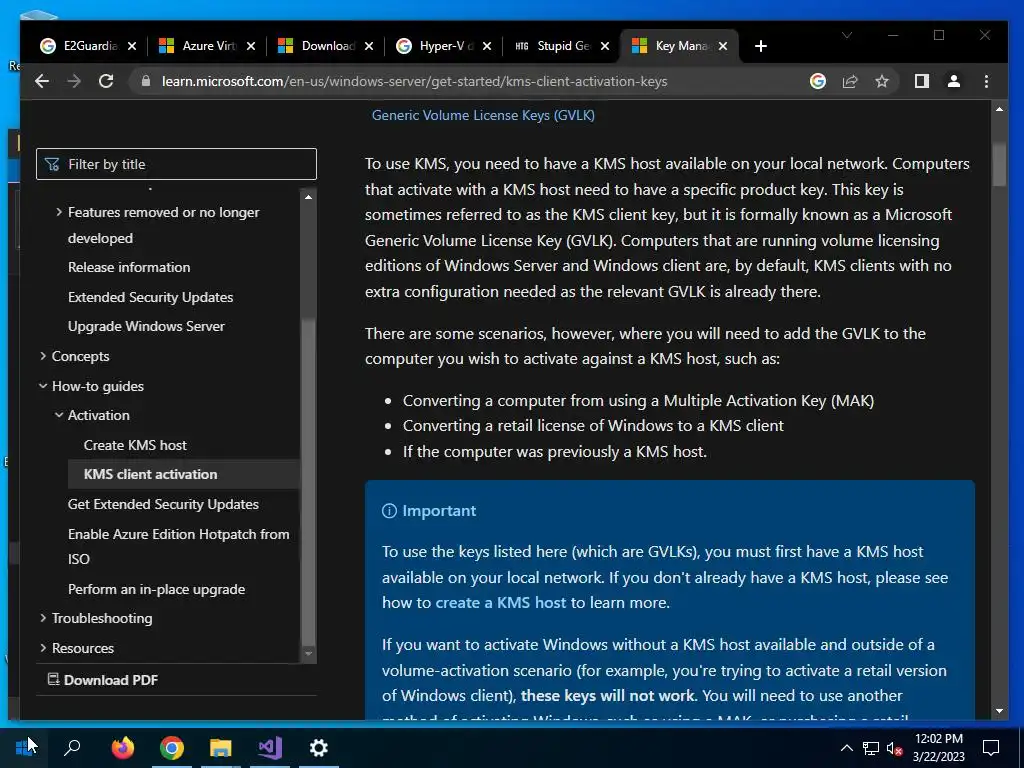Click the address bar URL
The width and height of the screenshot is (1024, 768).
click(415, 81)
